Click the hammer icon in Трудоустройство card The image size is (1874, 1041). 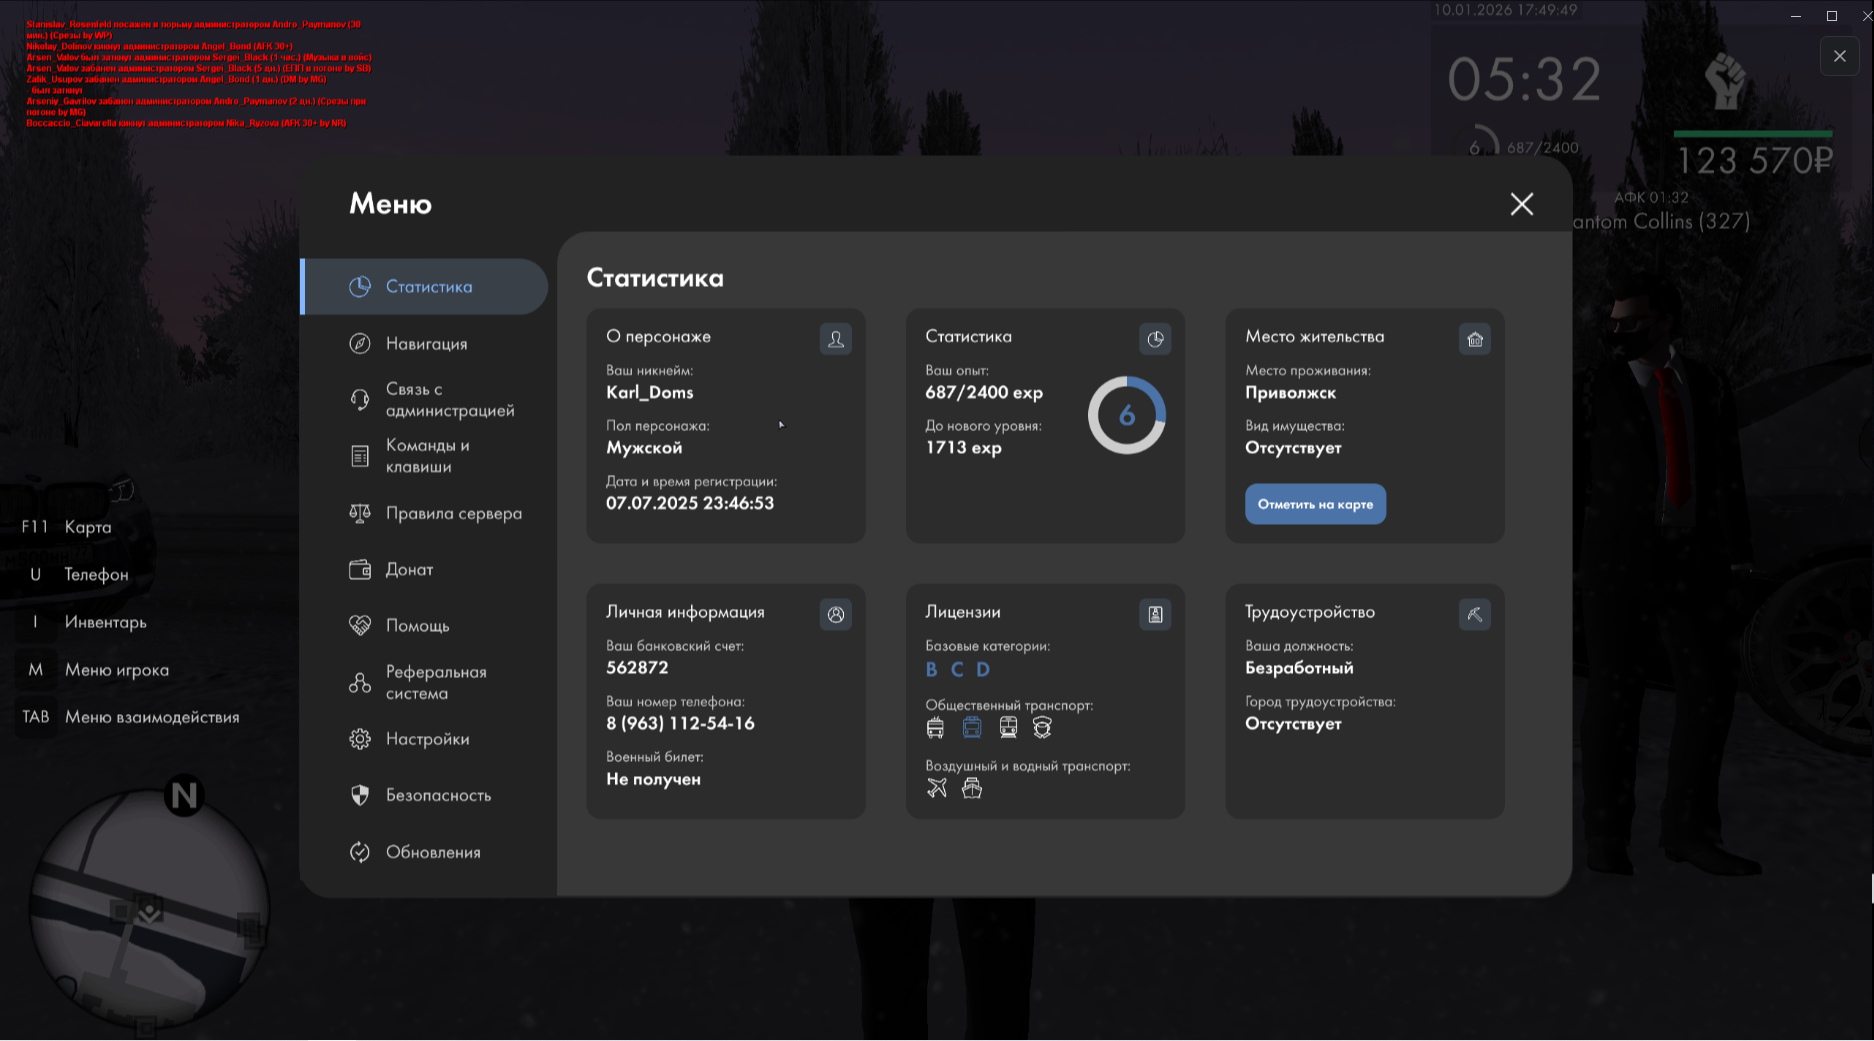tap(1474, 614)
